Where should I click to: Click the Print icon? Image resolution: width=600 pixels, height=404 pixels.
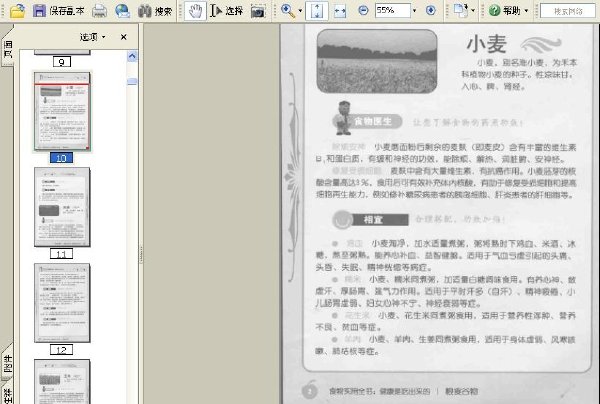tap(99, 11)
